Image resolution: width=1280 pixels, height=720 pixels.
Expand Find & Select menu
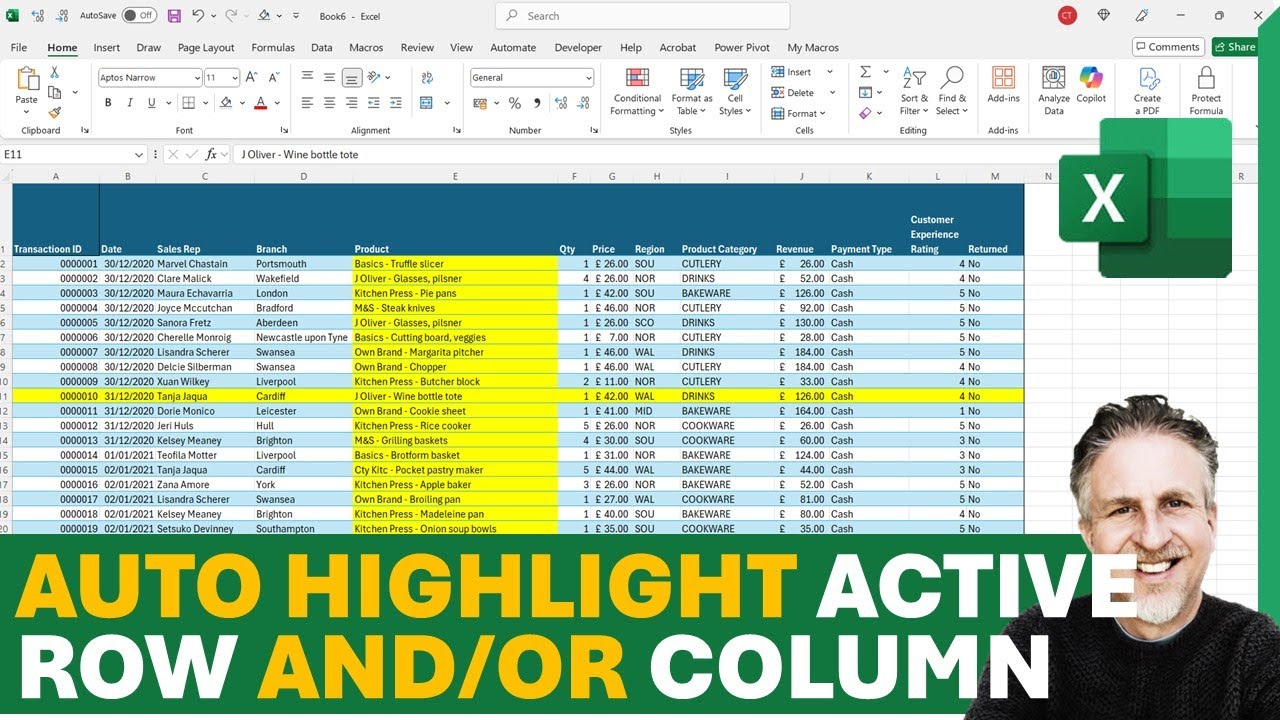coord(952,90)
